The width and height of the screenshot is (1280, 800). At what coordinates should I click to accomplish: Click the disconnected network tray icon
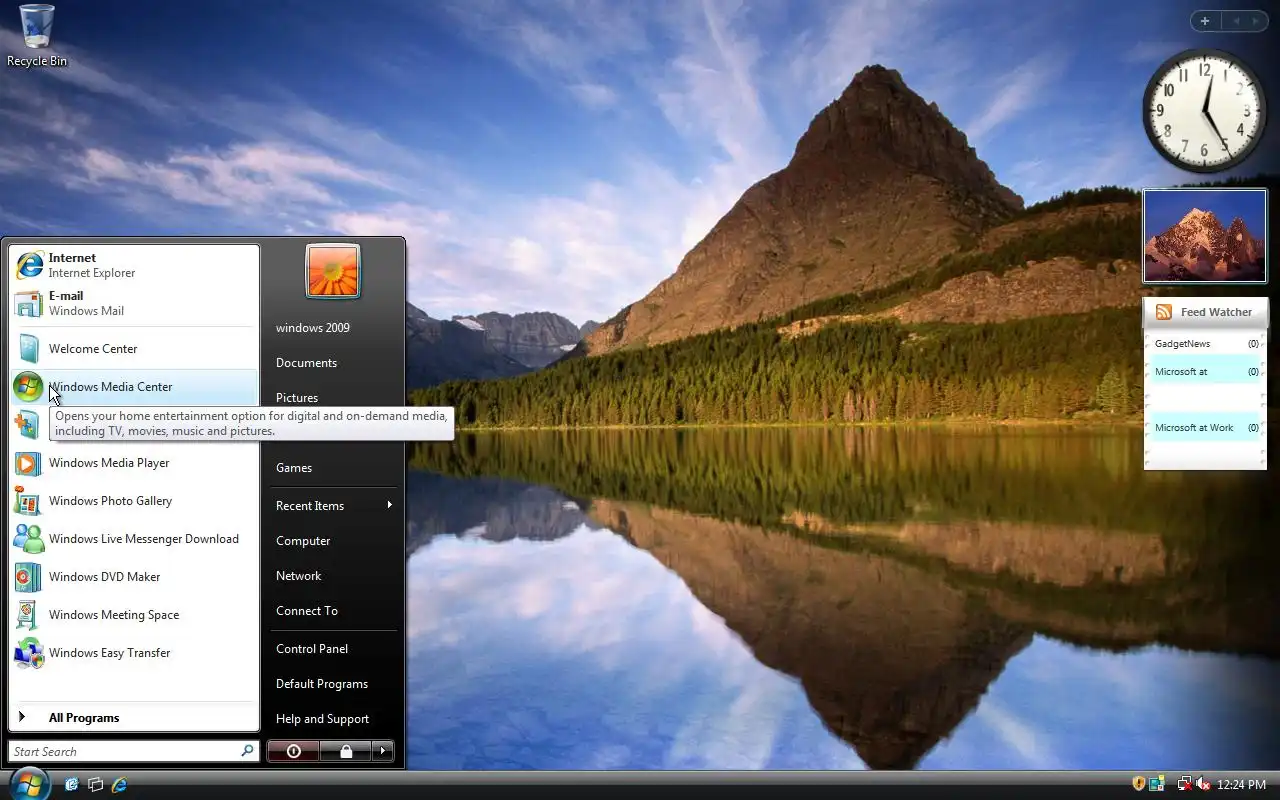pos(1184,784)
